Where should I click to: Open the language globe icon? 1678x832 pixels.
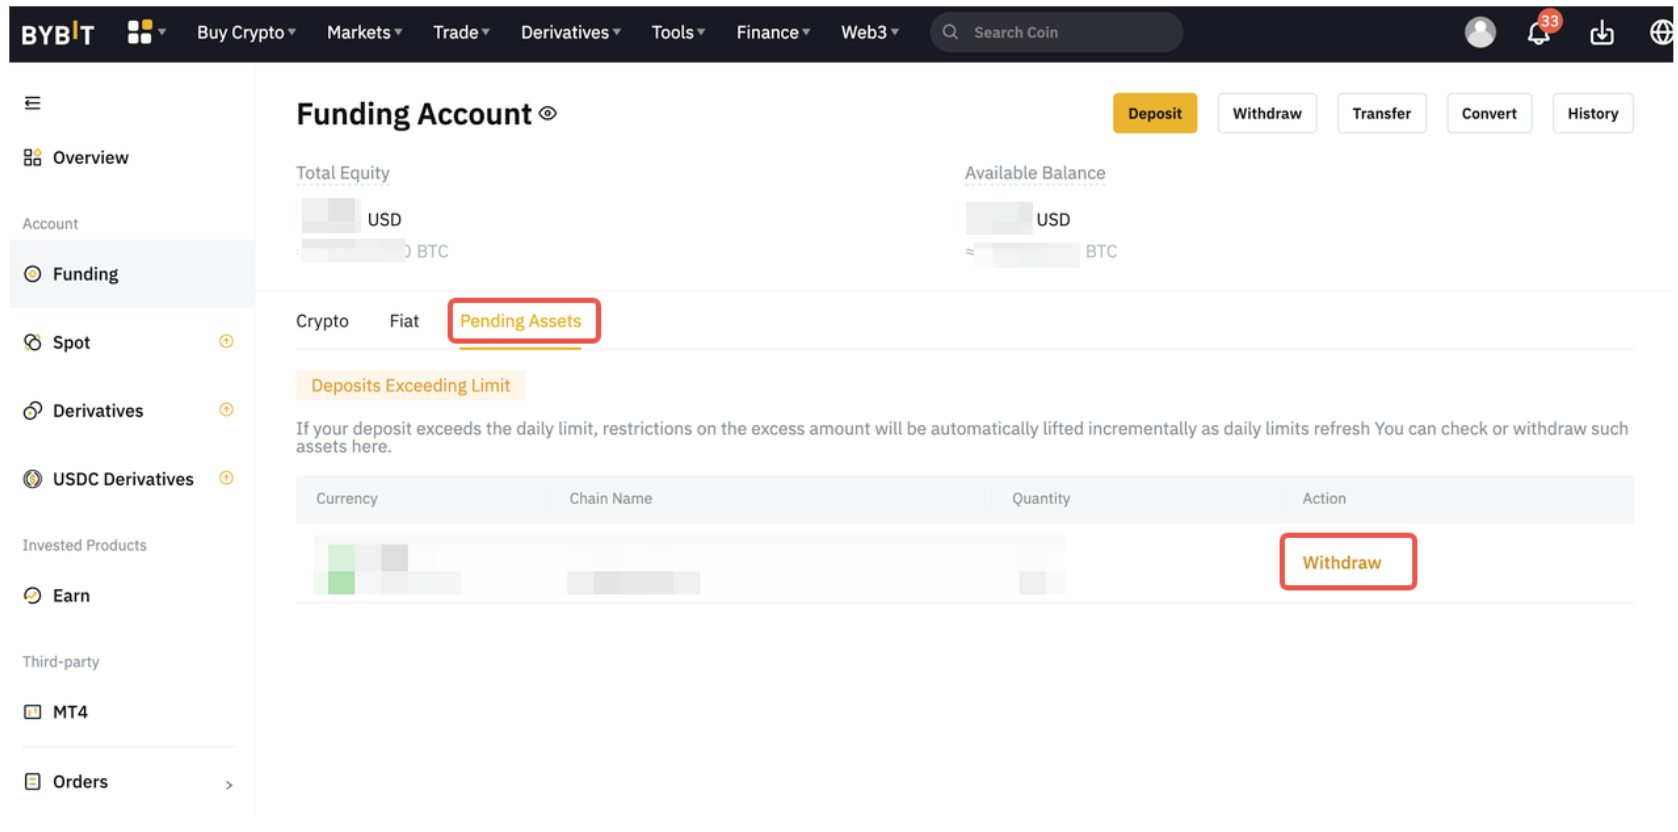pyautogui.click(x=1660, y=33)
